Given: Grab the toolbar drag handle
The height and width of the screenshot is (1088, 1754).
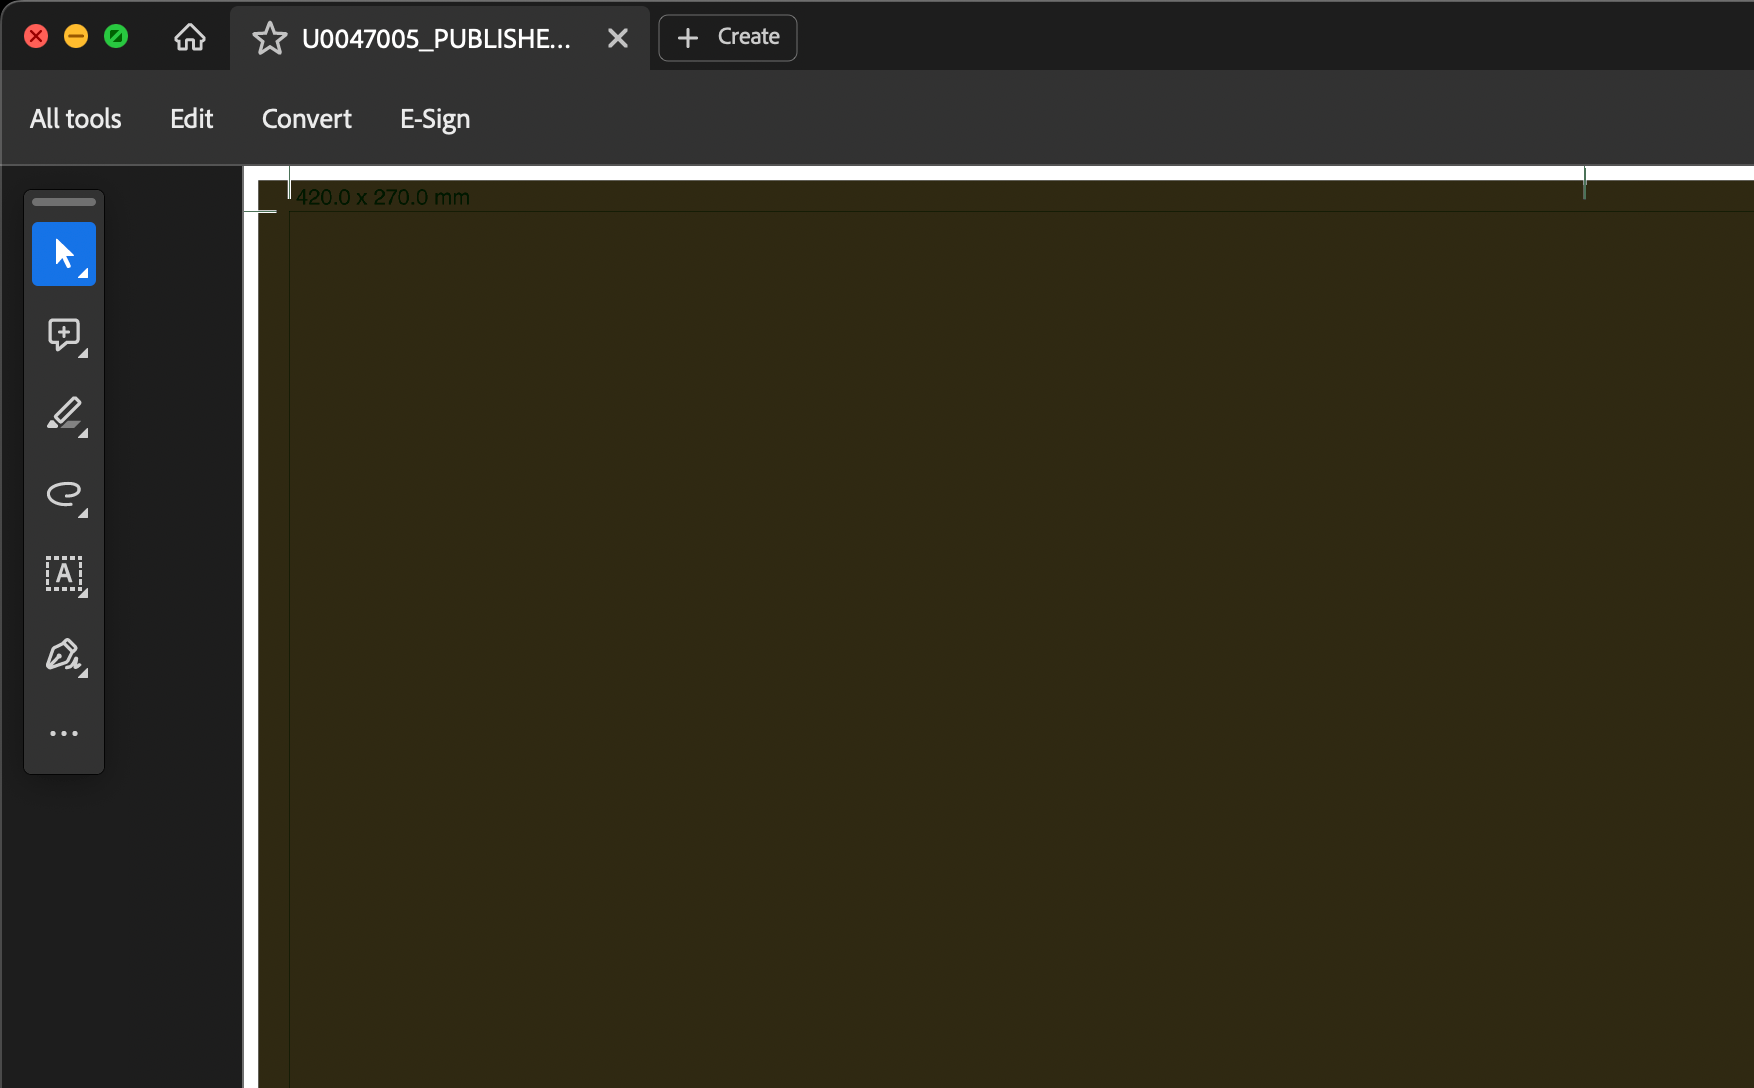Looking at the screenshot, I should (x=63, y=201).
